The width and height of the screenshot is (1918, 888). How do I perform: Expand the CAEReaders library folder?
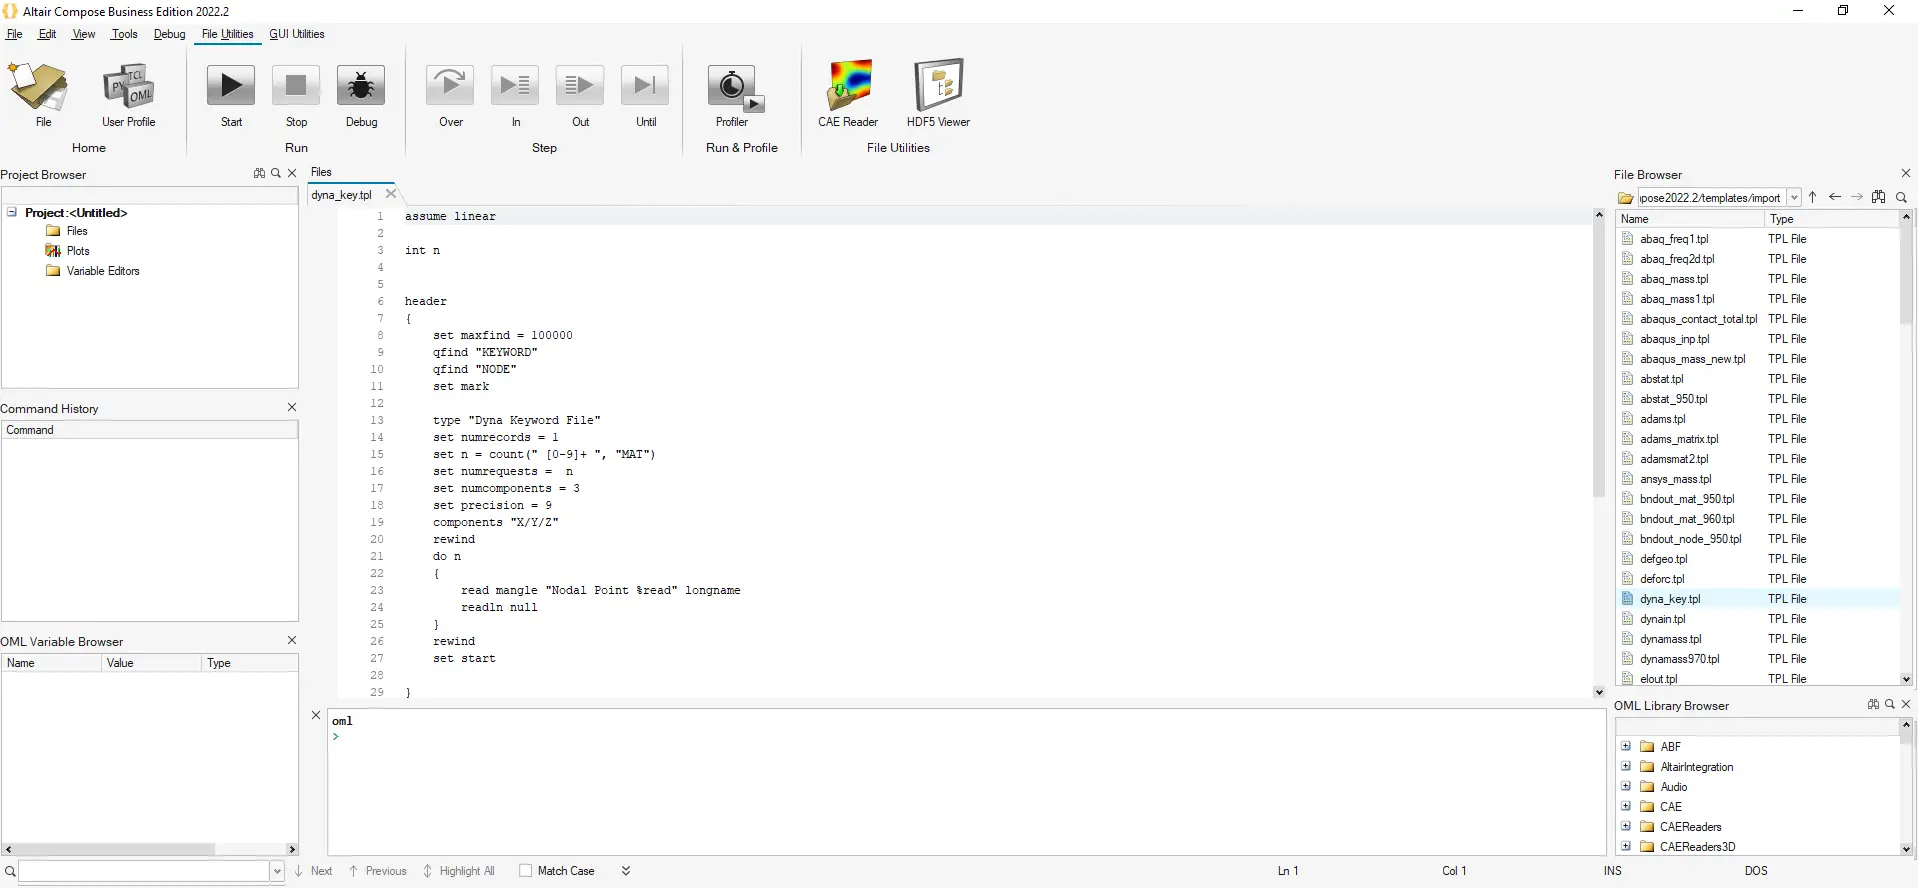pos(1626,826)
